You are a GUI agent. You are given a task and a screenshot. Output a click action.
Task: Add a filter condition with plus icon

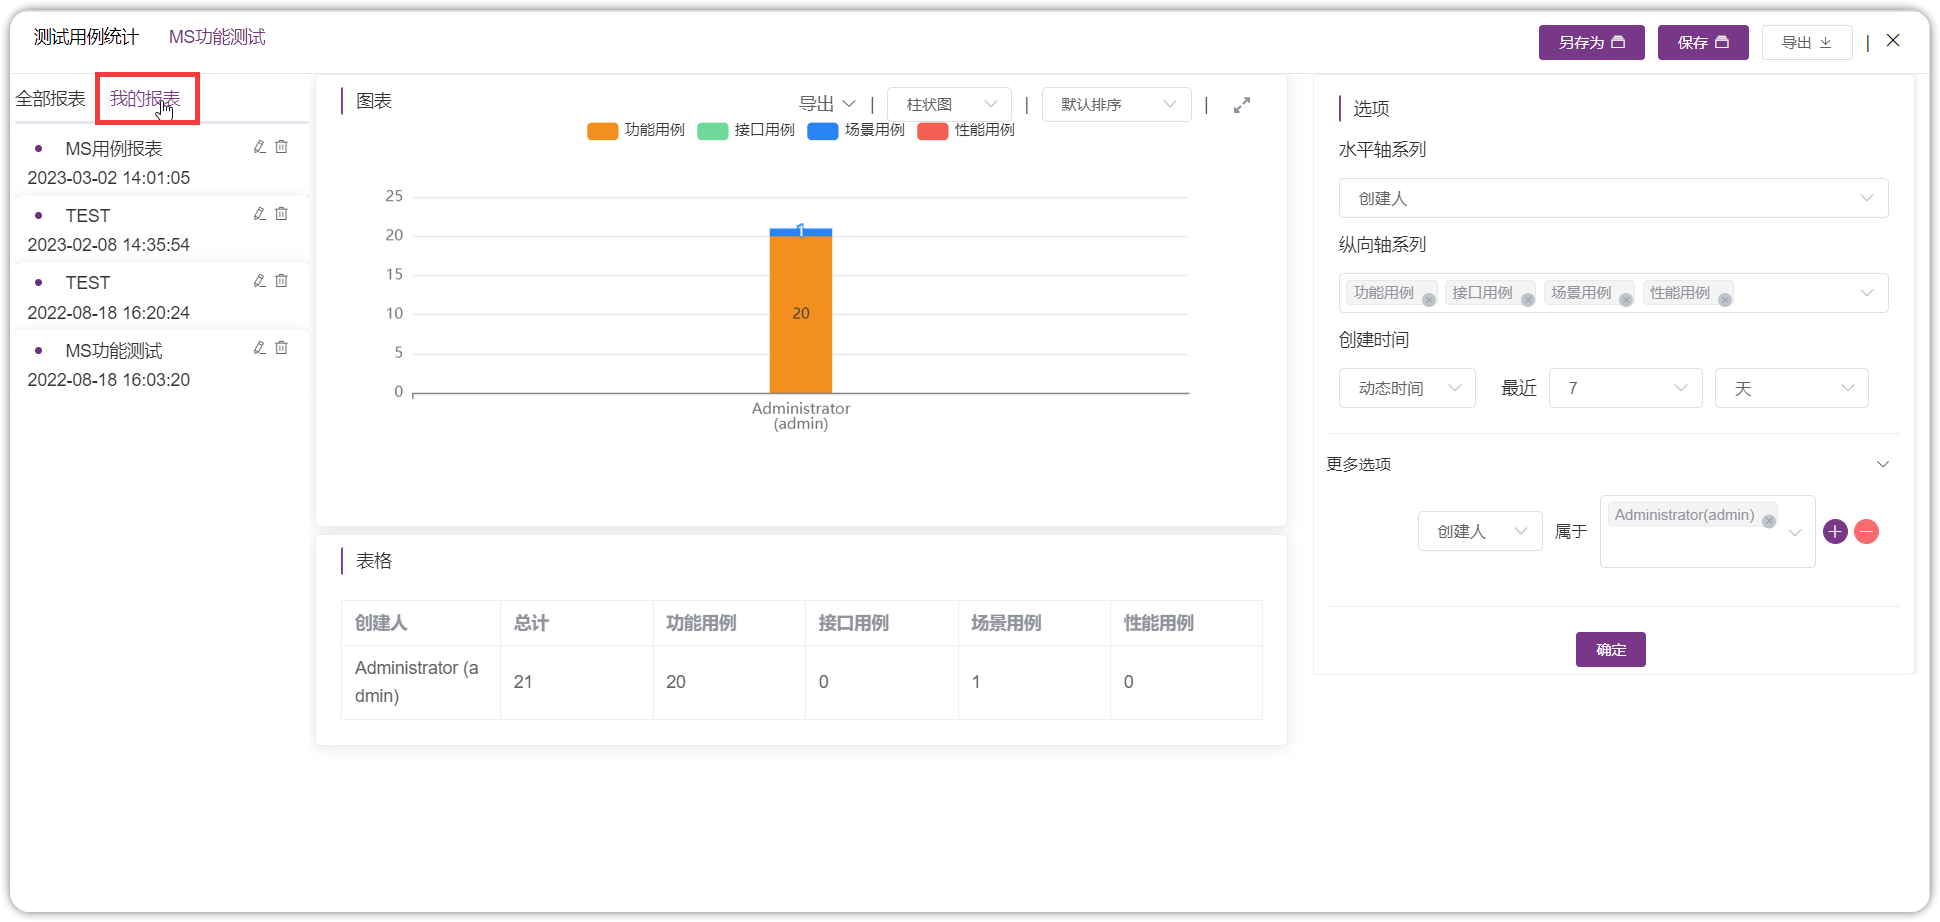click(x=1835, y=532)
